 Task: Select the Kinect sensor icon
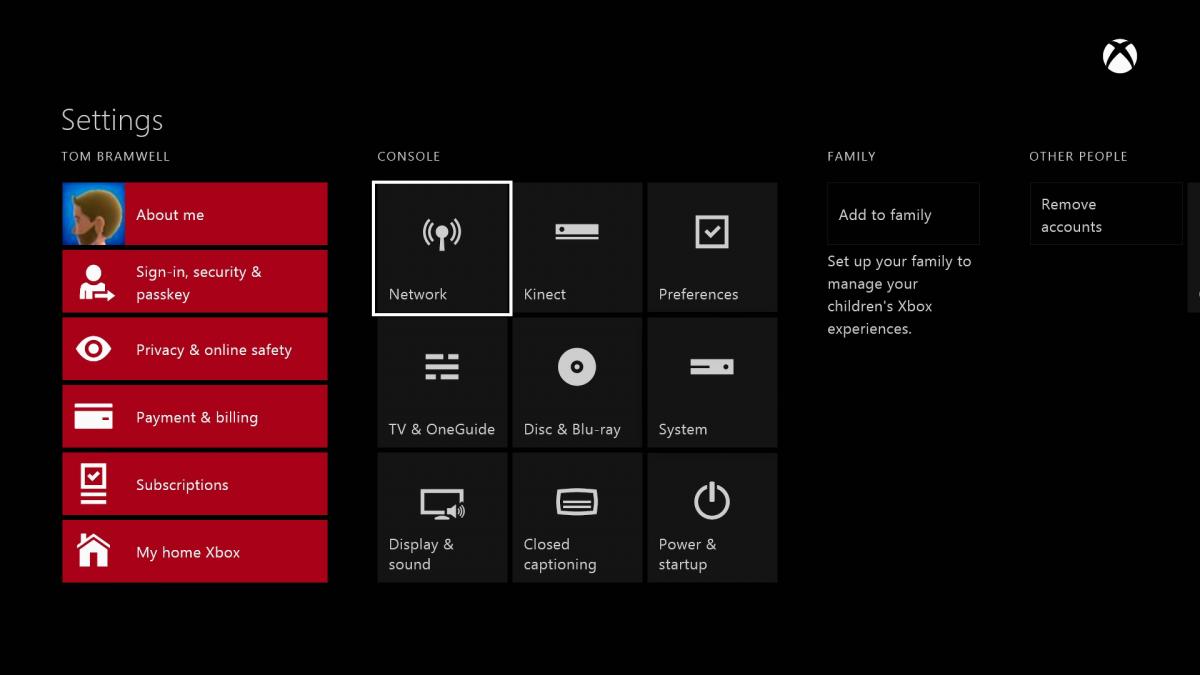tap(577, 231)
